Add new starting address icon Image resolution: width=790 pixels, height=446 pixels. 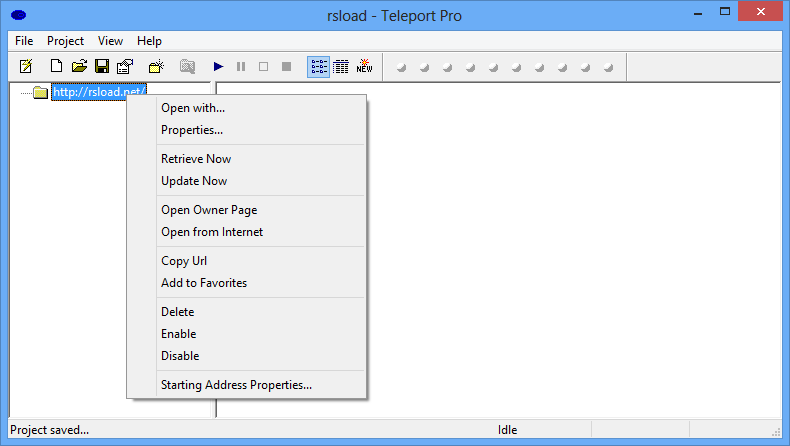point(157,67)
